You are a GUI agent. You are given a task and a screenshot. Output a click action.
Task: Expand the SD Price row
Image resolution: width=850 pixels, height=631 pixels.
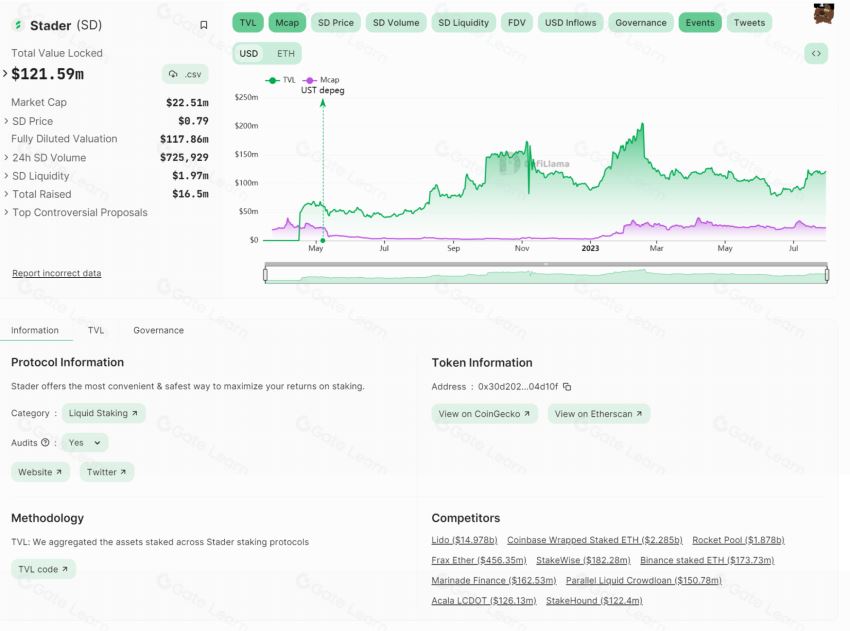6,121
